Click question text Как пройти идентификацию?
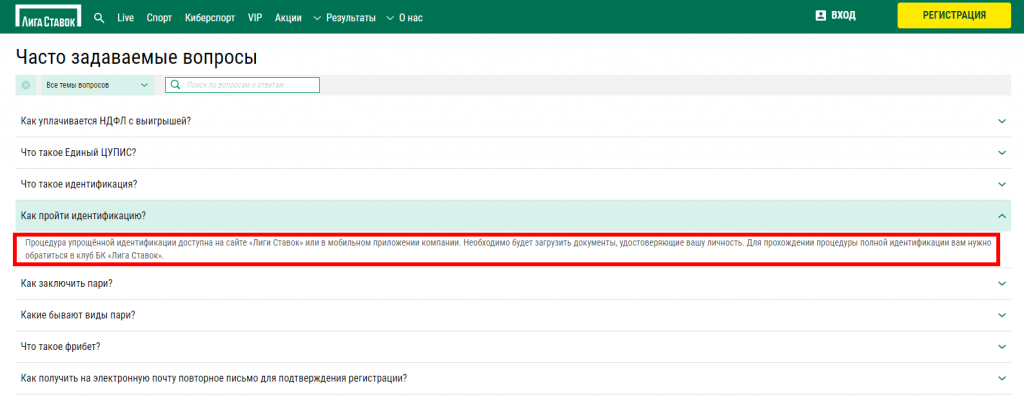 click(83, 215)
